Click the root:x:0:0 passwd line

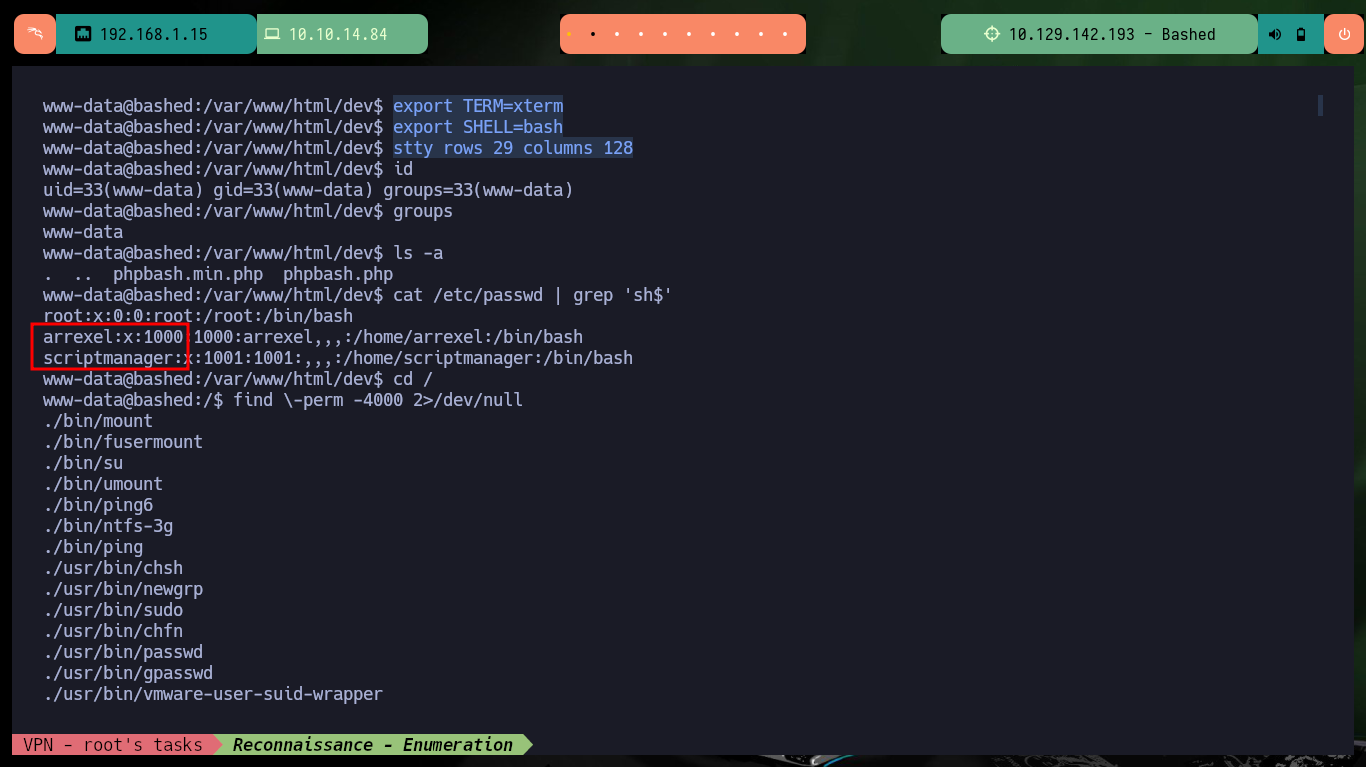198,316
